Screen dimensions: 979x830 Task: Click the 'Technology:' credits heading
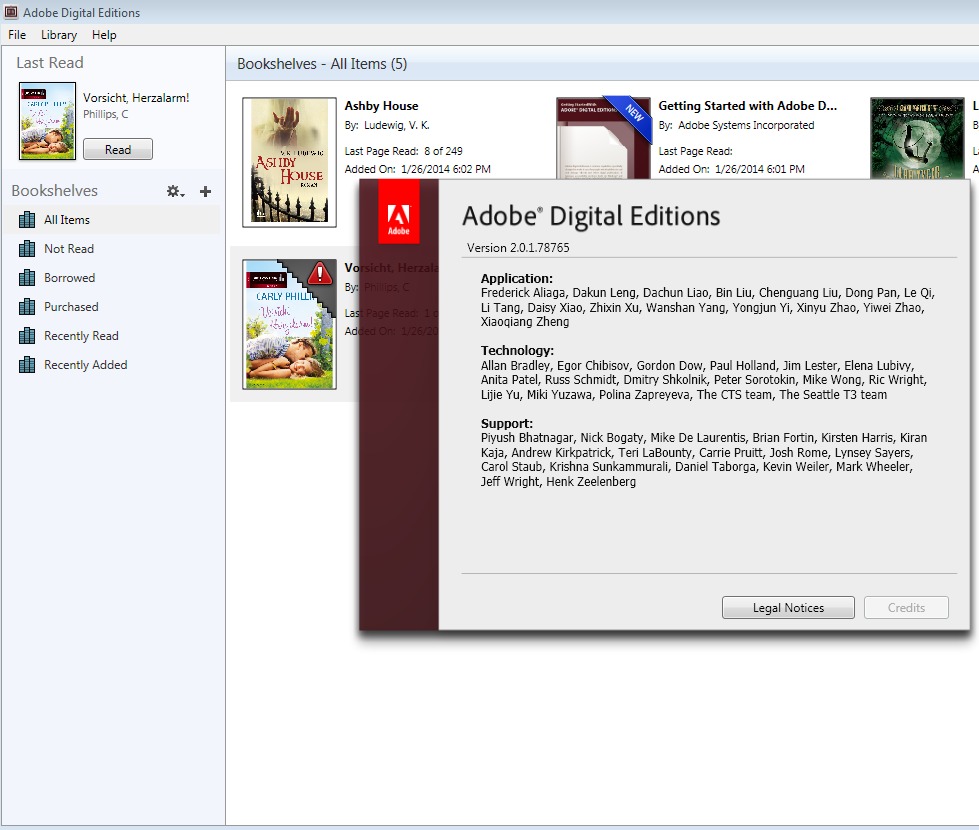click(x=517, y=350)
